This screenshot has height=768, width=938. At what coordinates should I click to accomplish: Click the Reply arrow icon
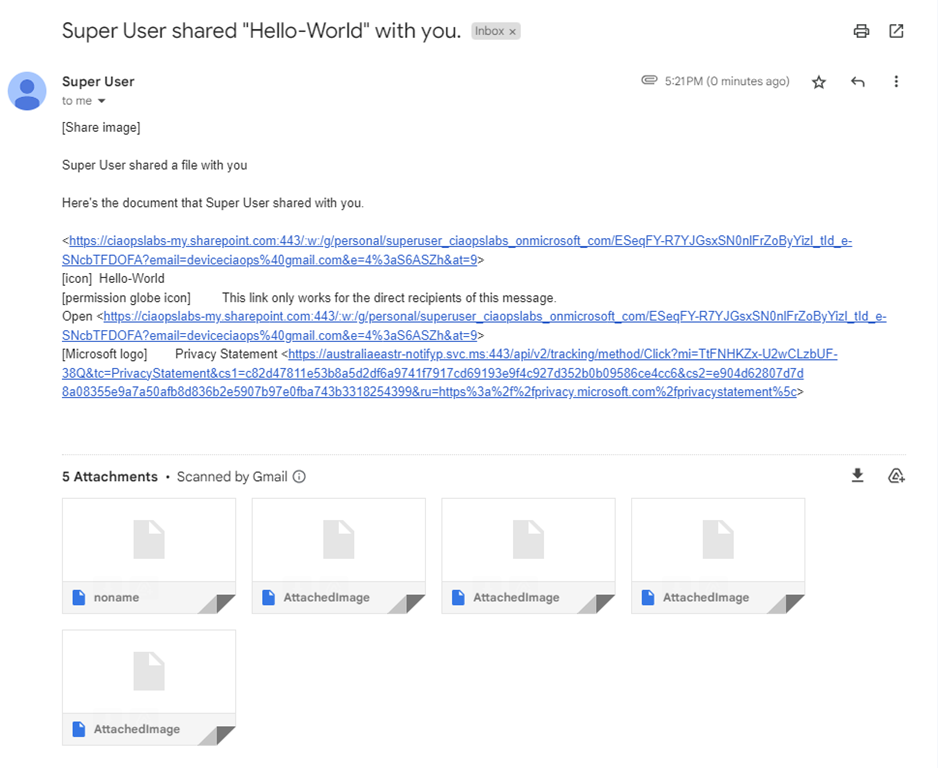[857, 82]
